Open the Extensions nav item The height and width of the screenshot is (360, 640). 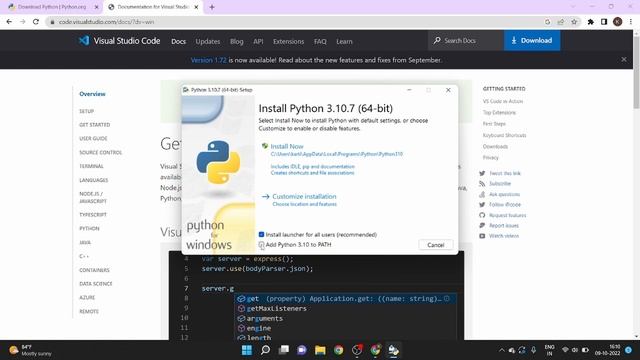click(289, 41)
